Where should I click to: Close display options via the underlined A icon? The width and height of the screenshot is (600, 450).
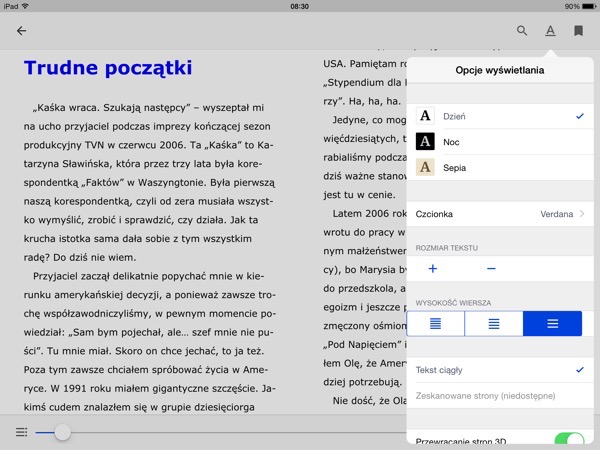pos(550,31)
